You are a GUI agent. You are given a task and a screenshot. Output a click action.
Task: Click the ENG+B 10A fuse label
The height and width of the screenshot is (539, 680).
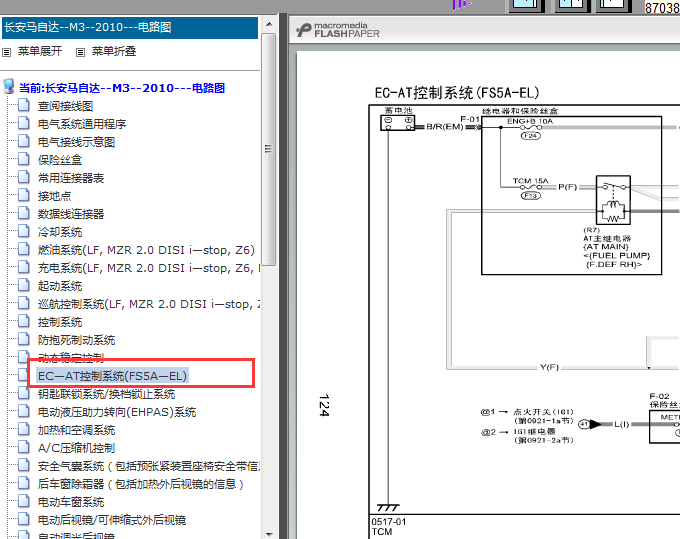coord(530,121)
